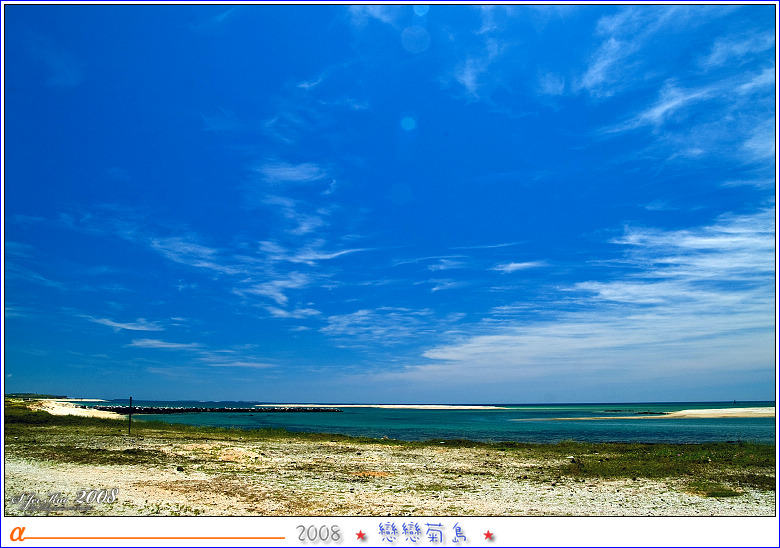Click the cloud bank above right horizon
Viewport: 780px width, 548px height.
click(x=640, y=320)
